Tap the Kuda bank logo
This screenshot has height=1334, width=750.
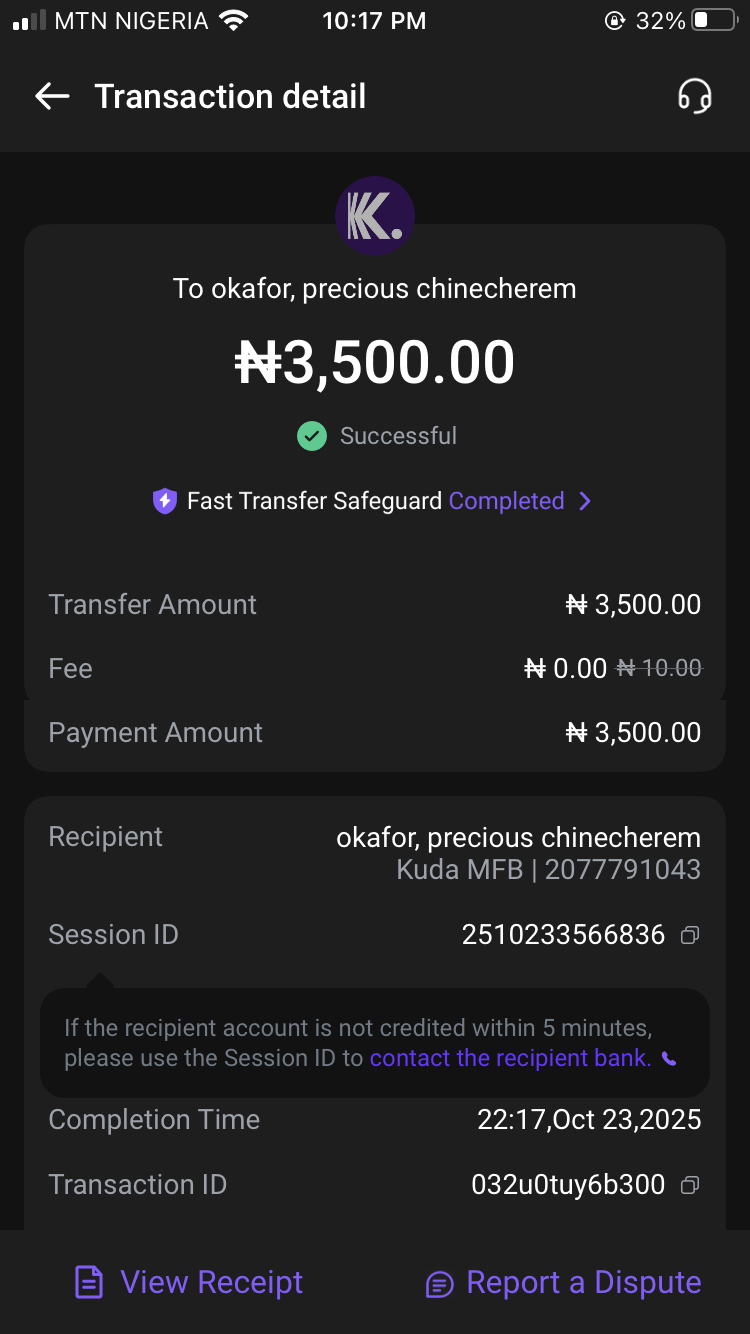(375, 216)
